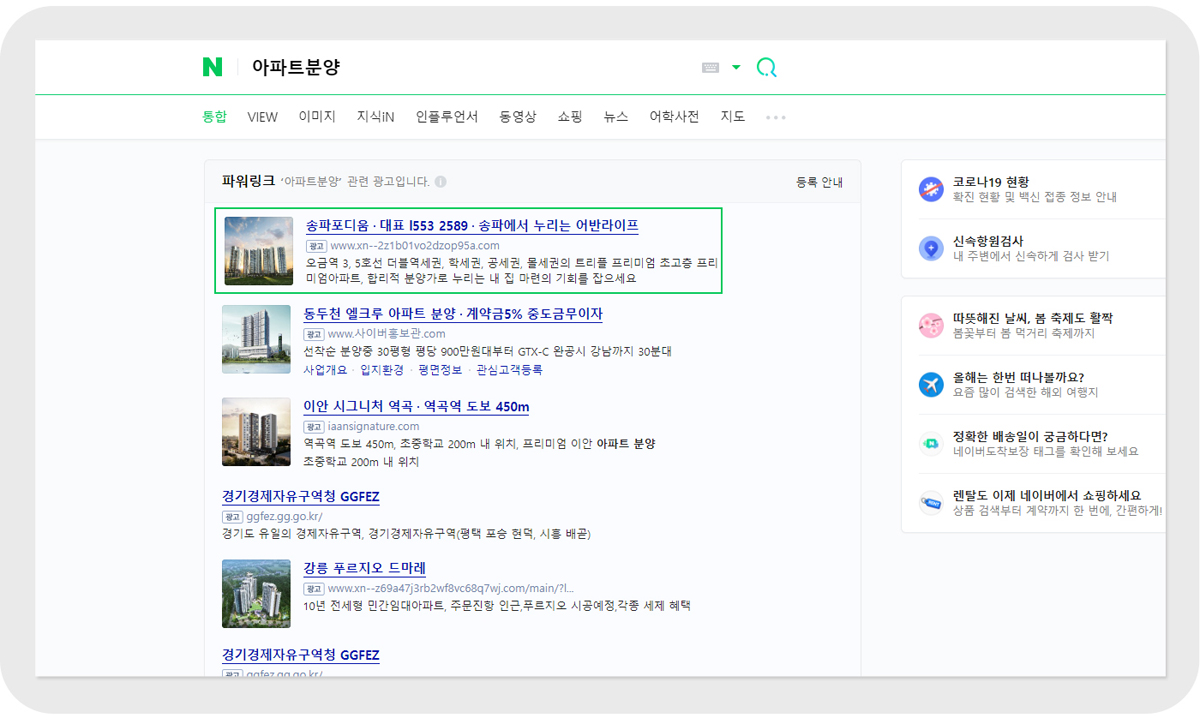Expand more search tabs with the ellipsis
1200x724 pixels.
(x=776, y=118)
